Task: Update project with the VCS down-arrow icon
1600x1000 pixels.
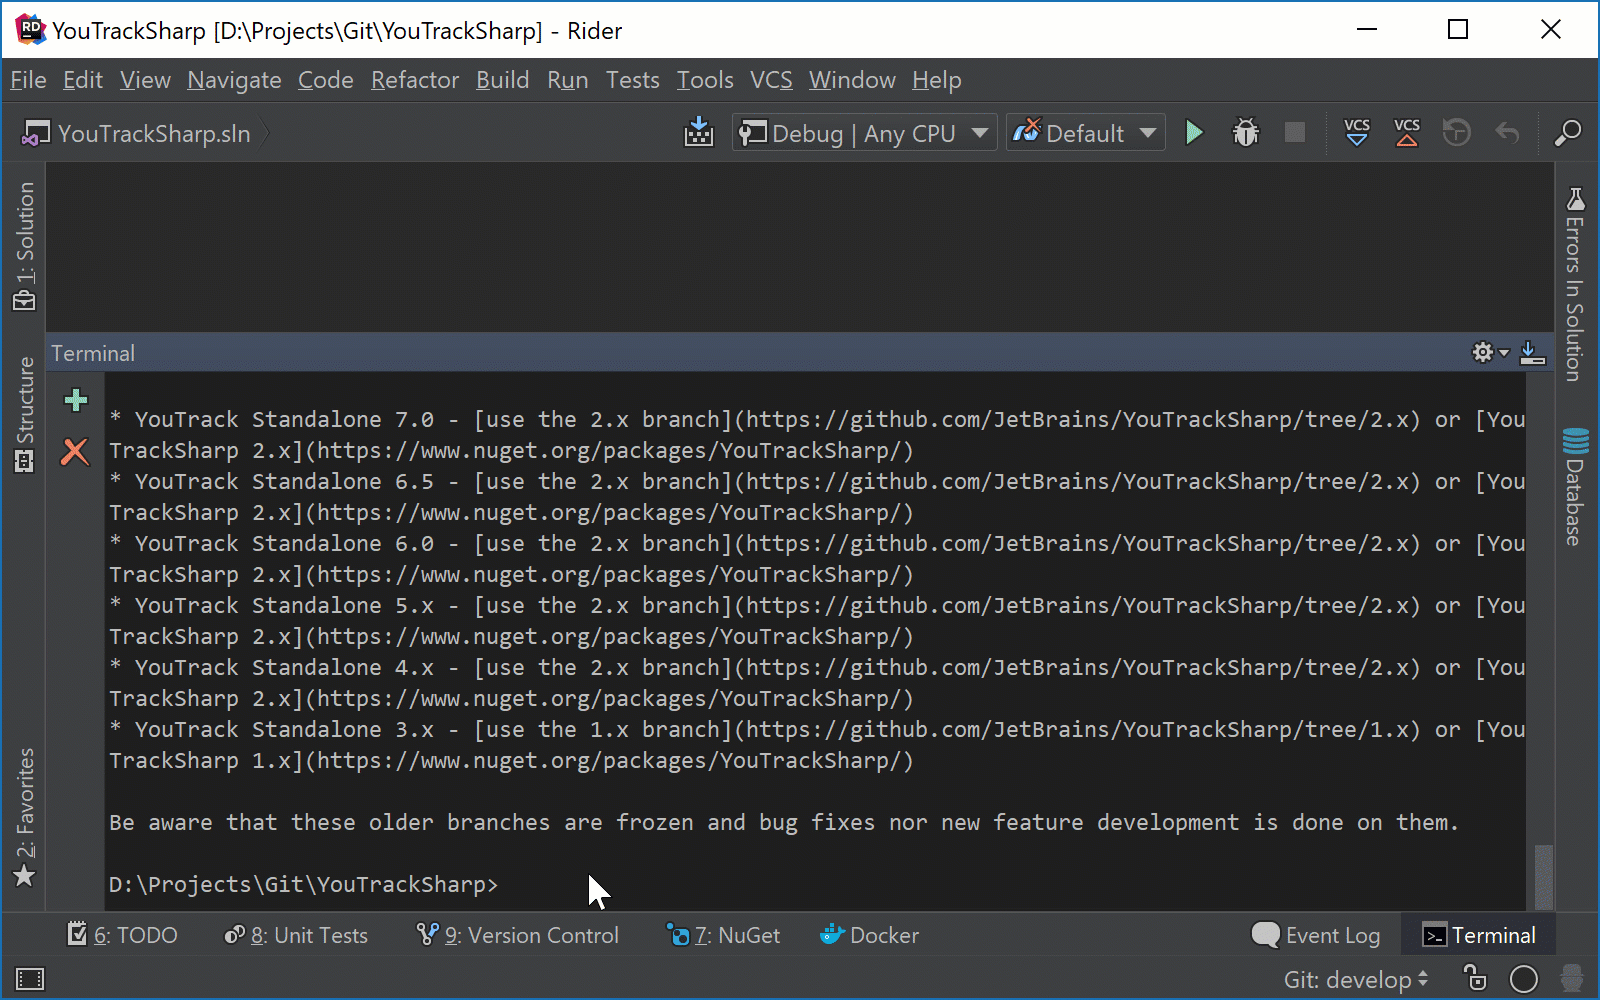Action: pos(1356,132)
